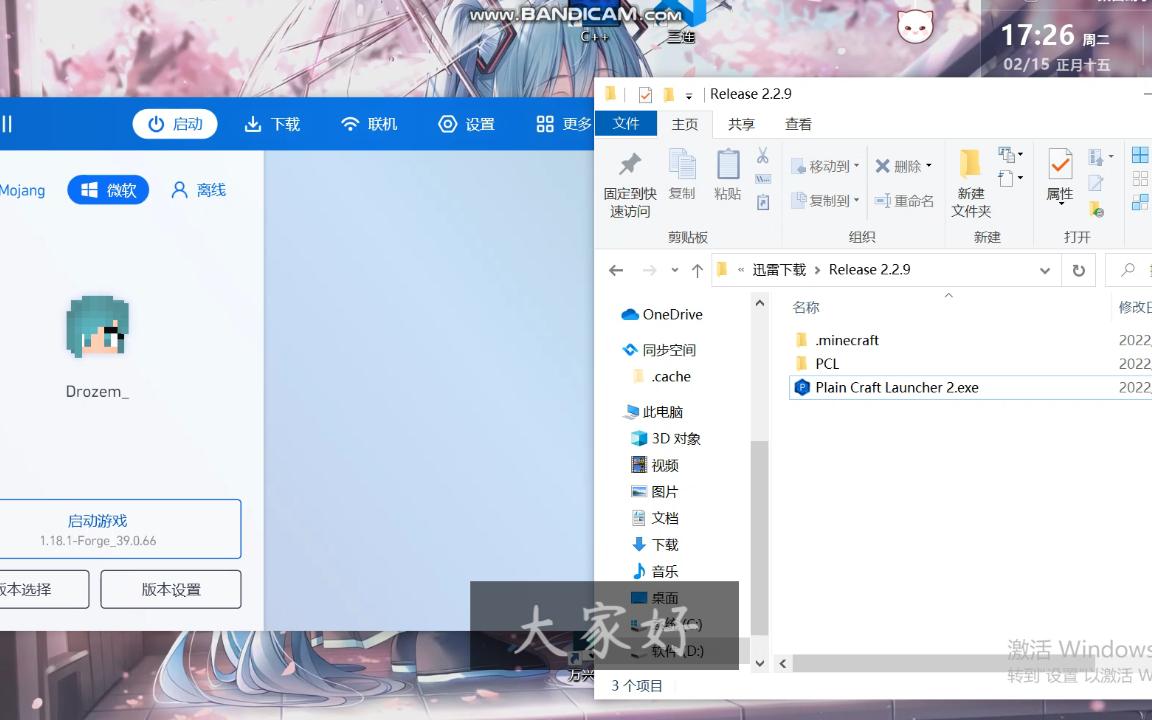Click the 新建文件夹 new folder icon

(x=970, y=164)
